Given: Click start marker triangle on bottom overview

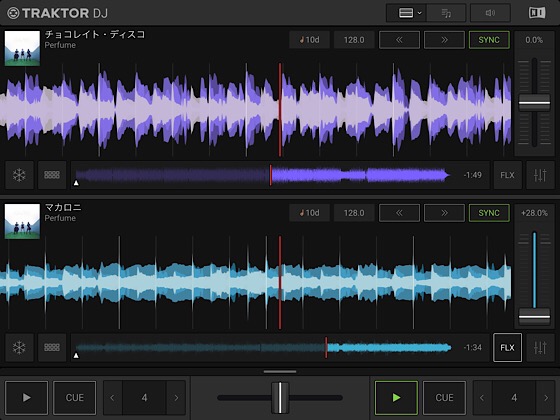Looking at the screenshot, I should [x=76, y=356].
